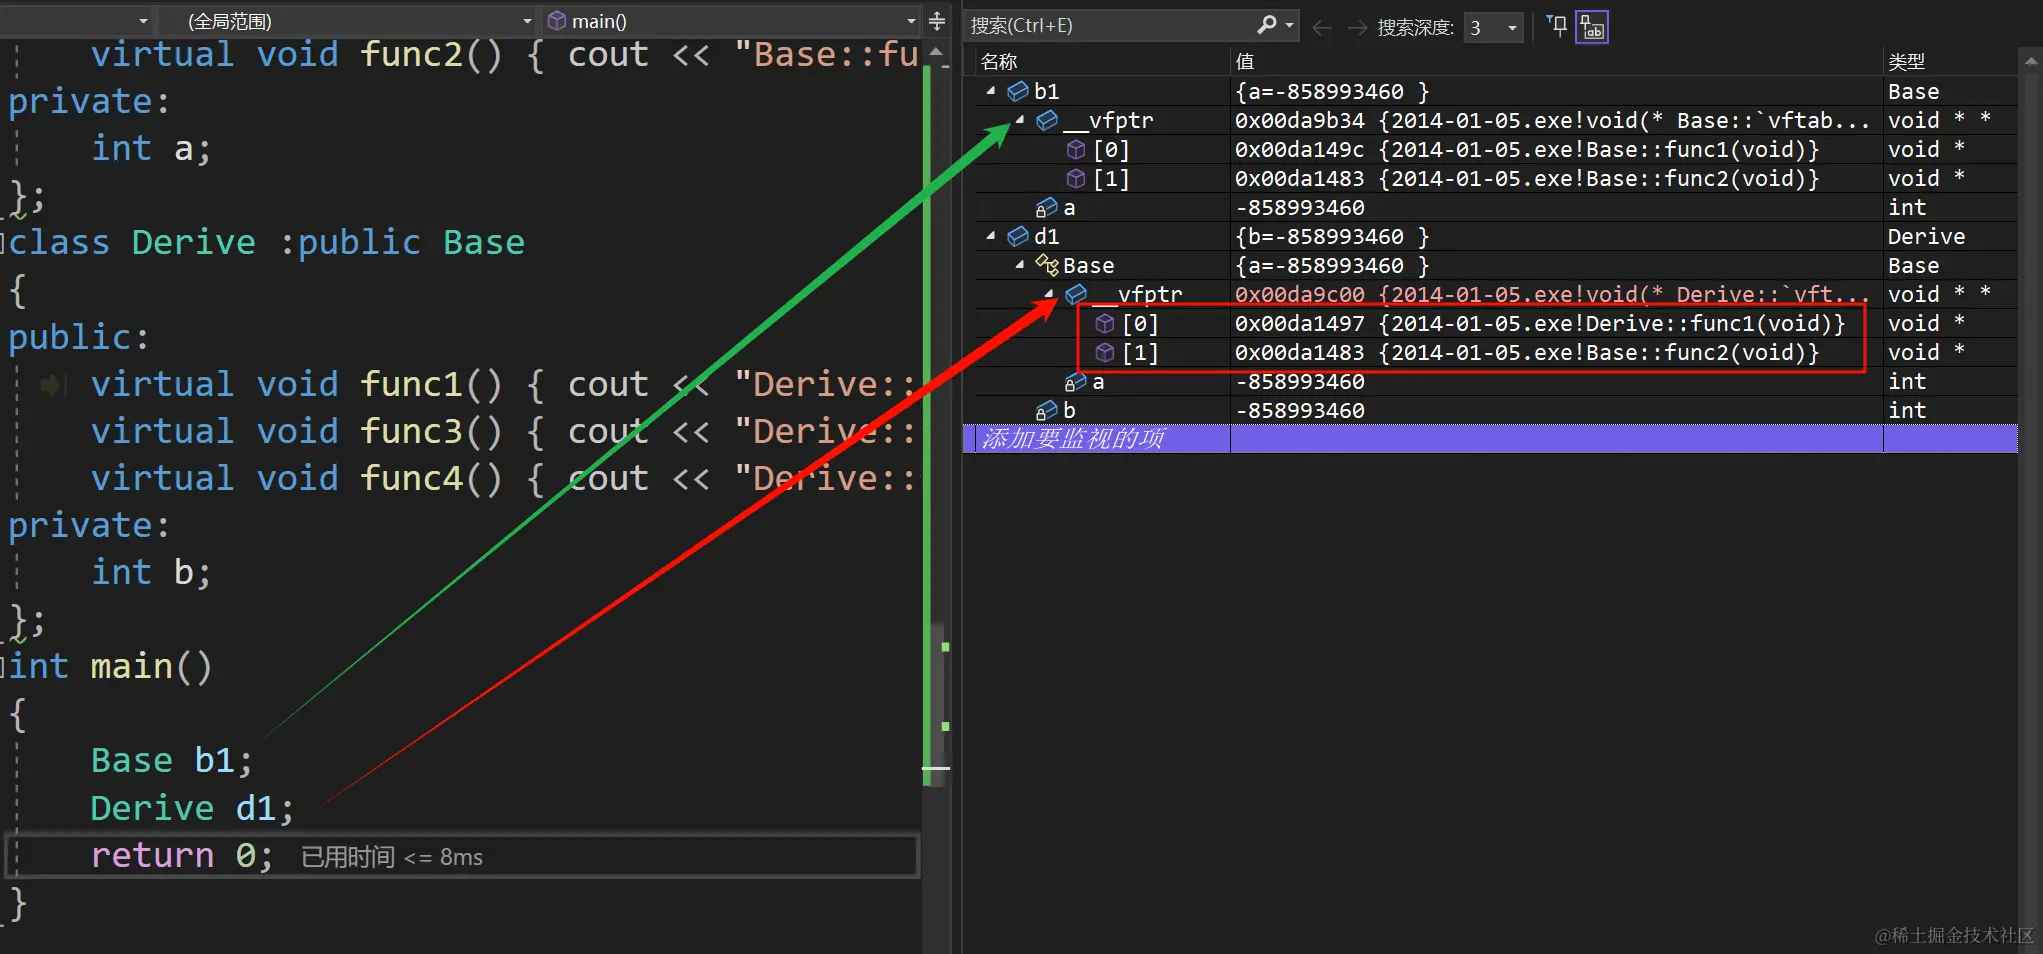Click the 值 column header
This screenshot has width=2043, height=954.
[1556, 62]
